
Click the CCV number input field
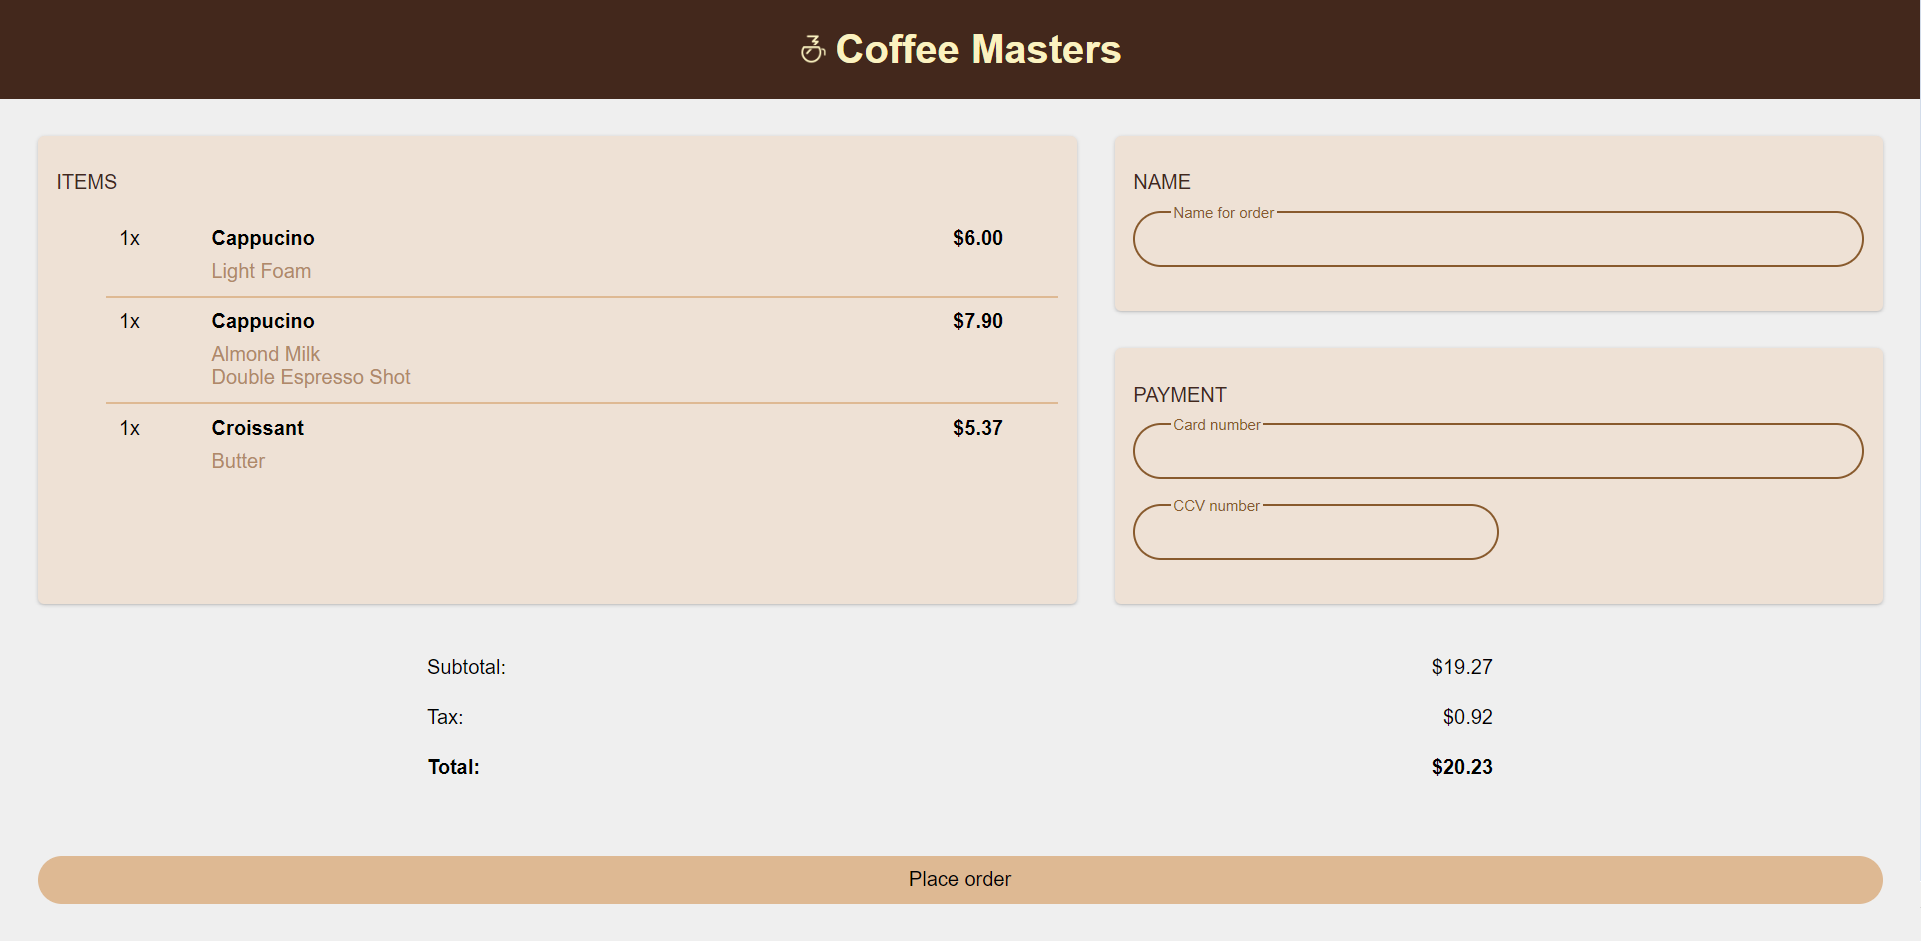tap(1315, 532)
